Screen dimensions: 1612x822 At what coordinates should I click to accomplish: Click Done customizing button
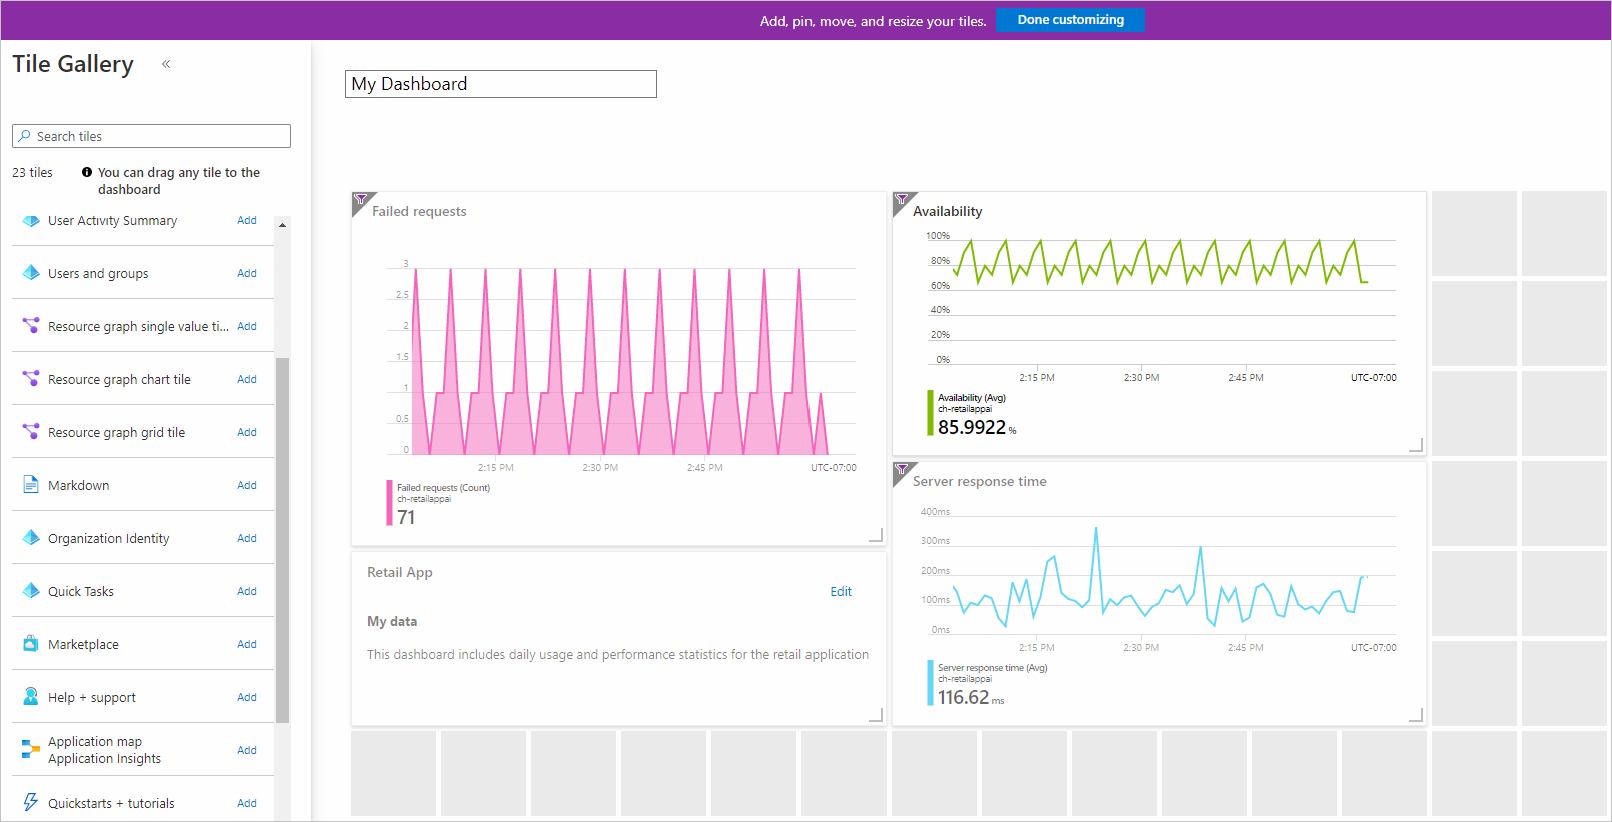(1070, 20)
